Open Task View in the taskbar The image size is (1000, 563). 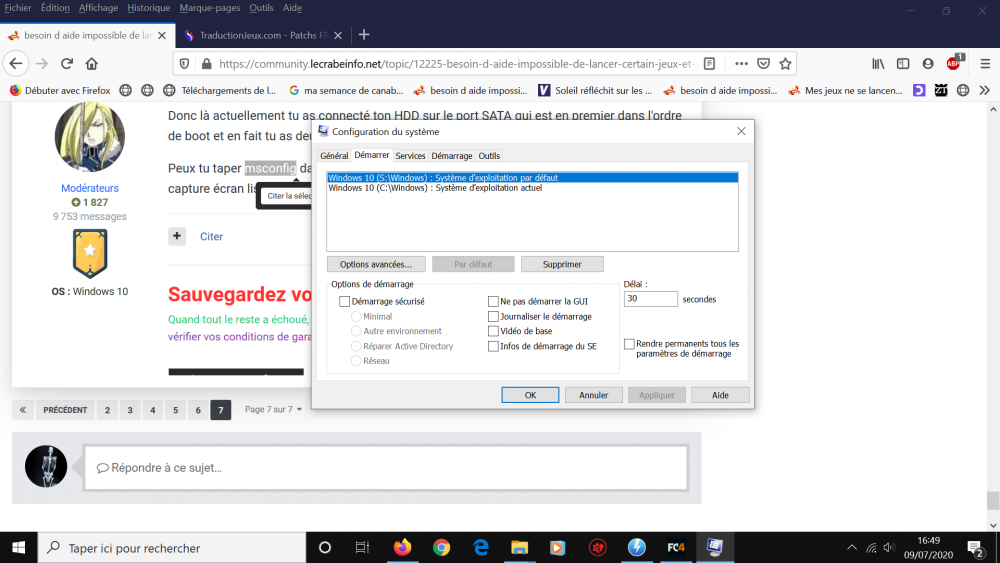pyautogui.click(x=362, y=548)
